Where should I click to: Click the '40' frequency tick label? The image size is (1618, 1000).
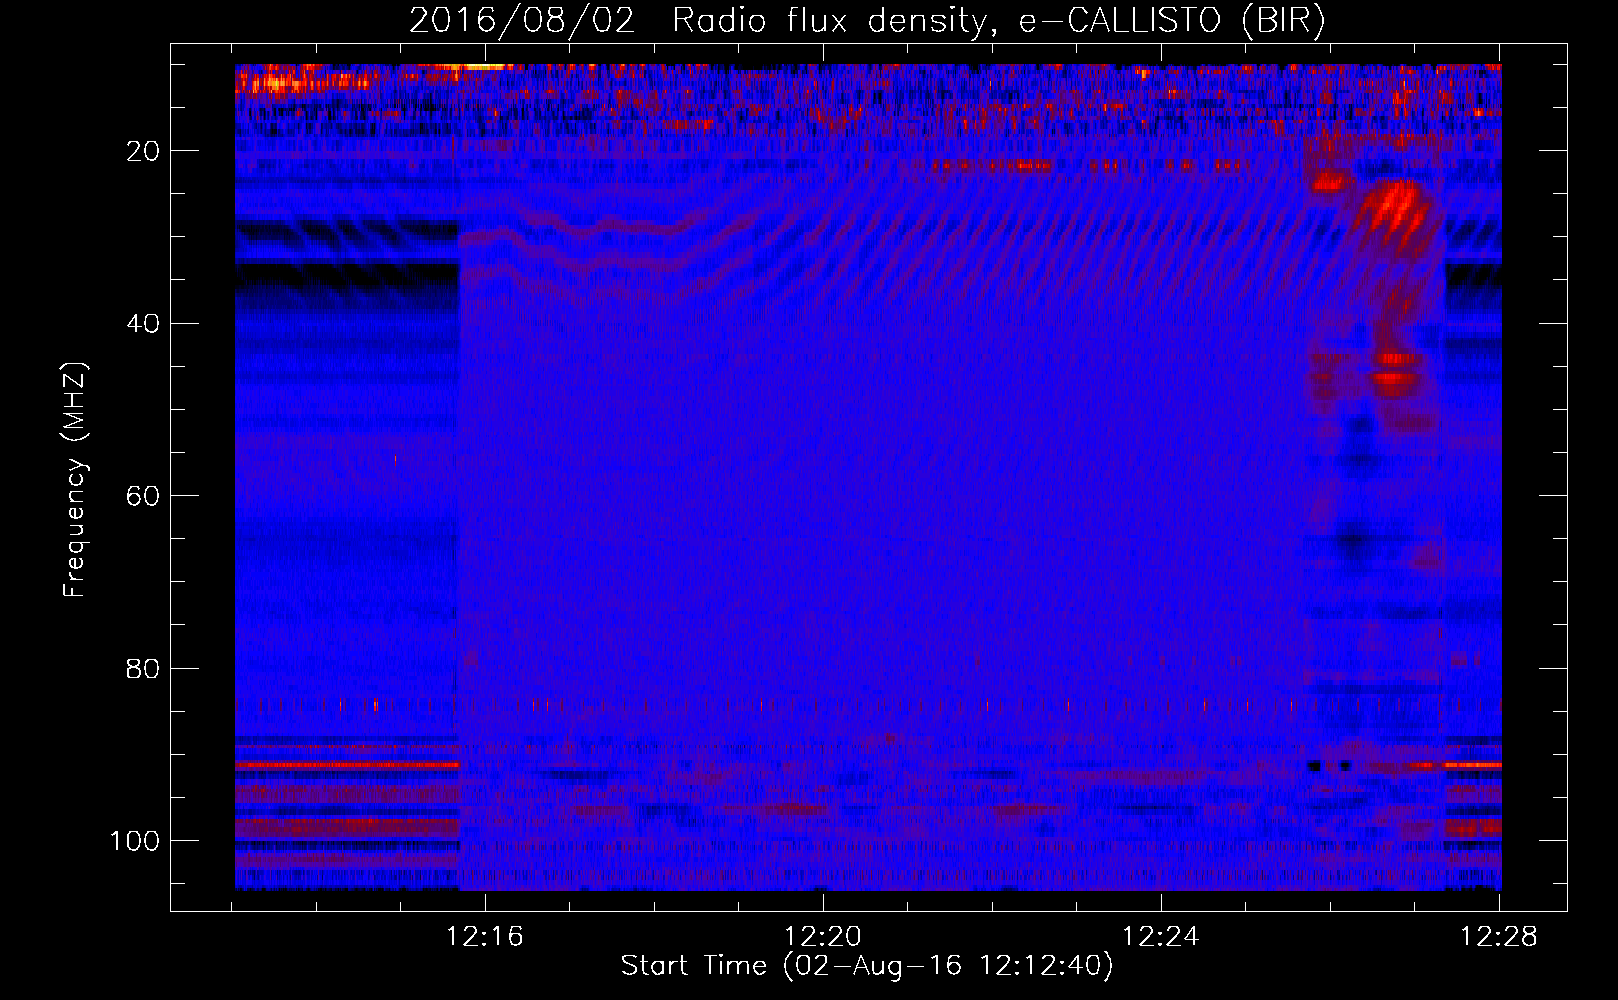point(143,324)
